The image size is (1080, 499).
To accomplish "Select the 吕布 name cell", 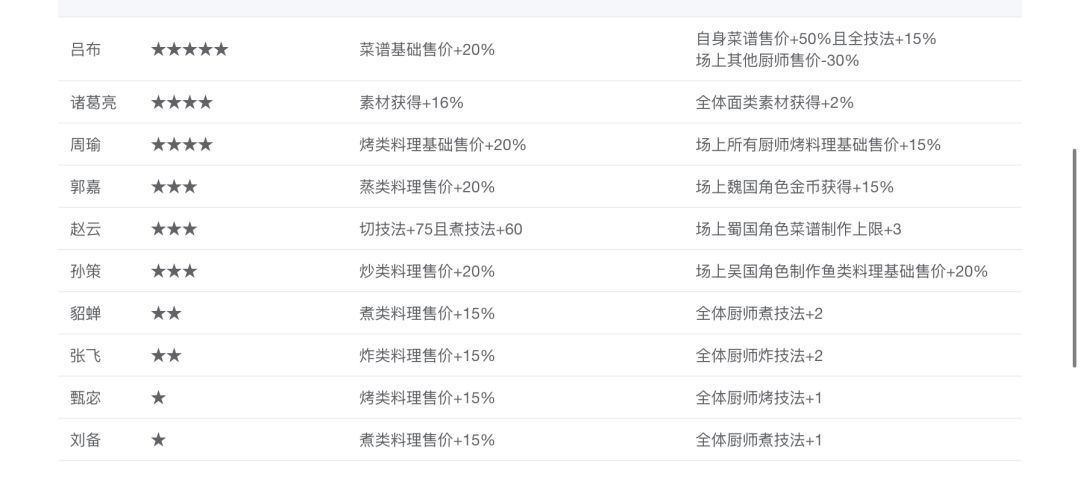I will tap(85, 49).
